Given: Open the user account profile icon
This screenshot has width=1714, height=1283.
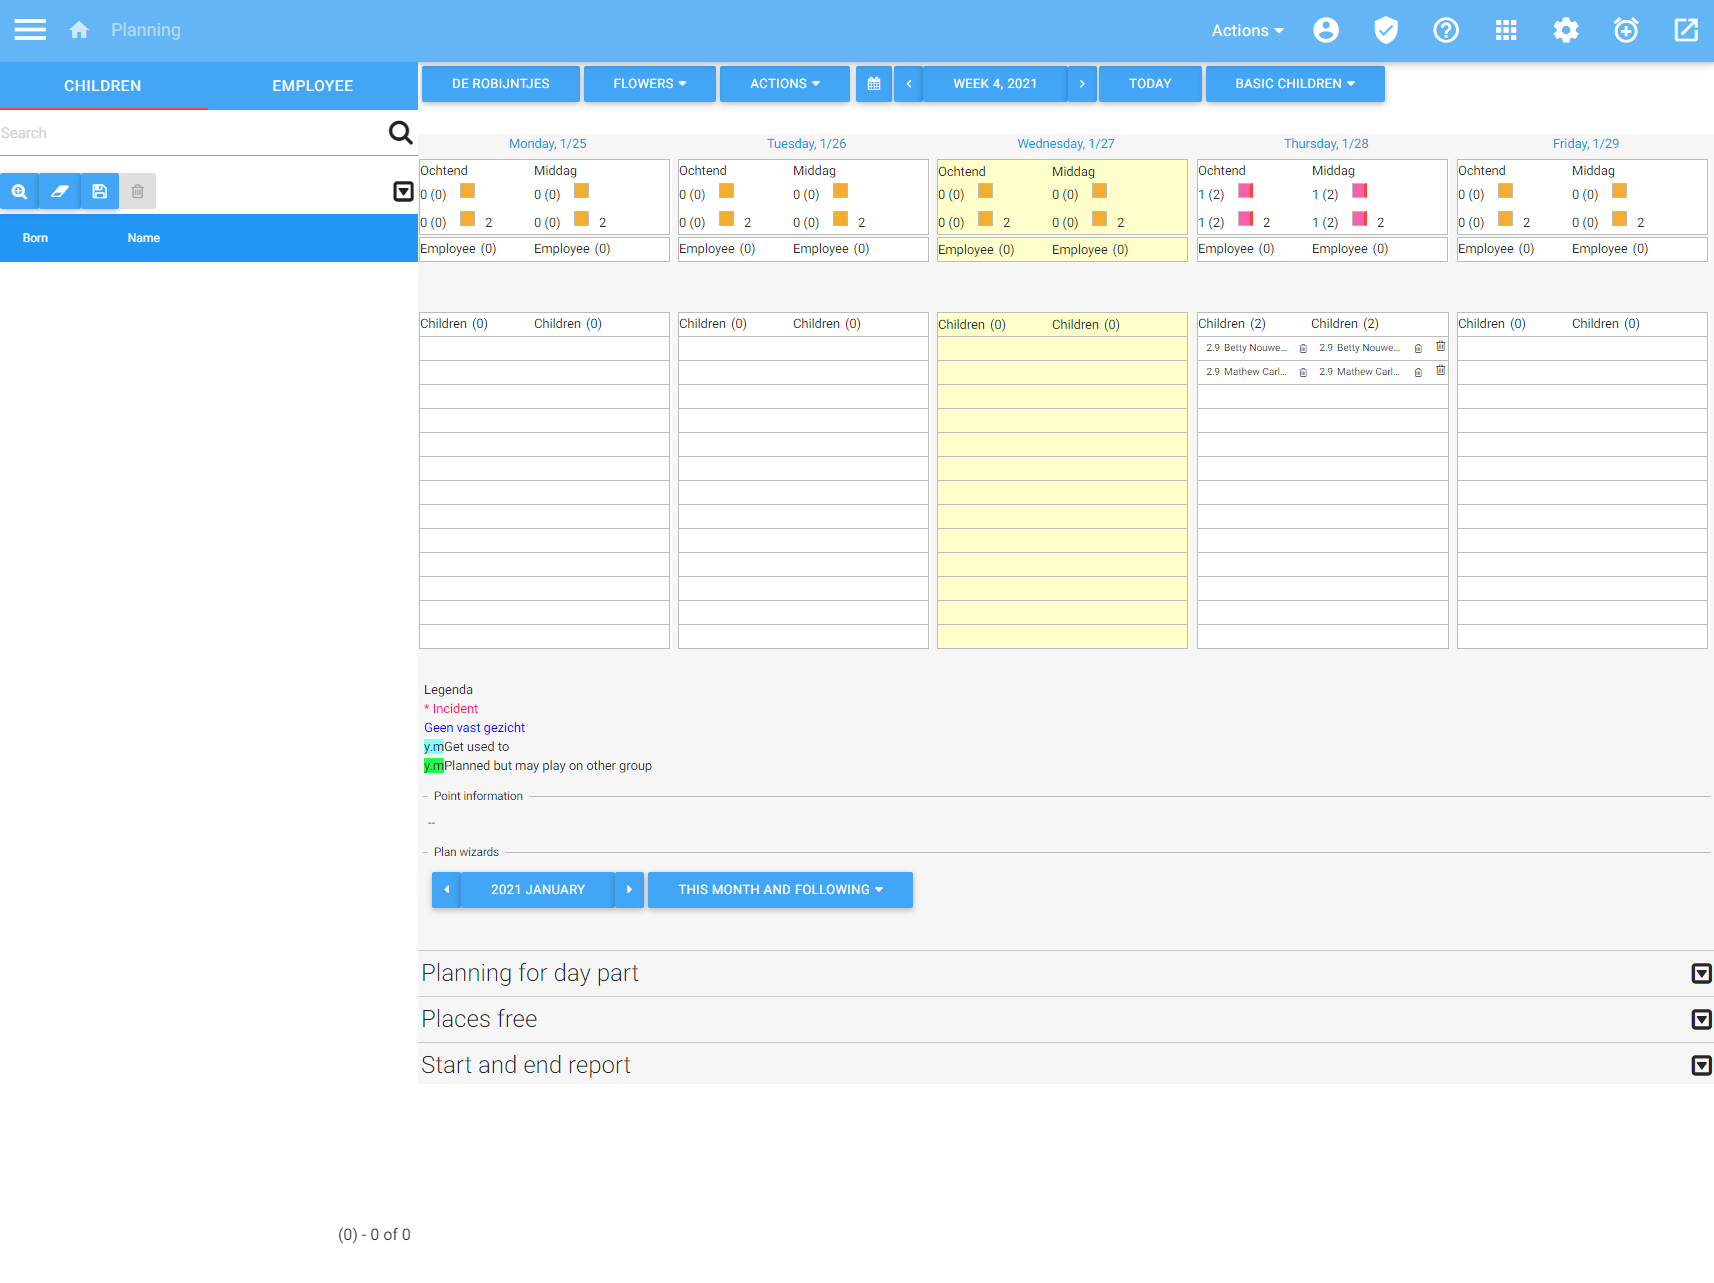Looking at the screenshot, I should click(1326, 30).
